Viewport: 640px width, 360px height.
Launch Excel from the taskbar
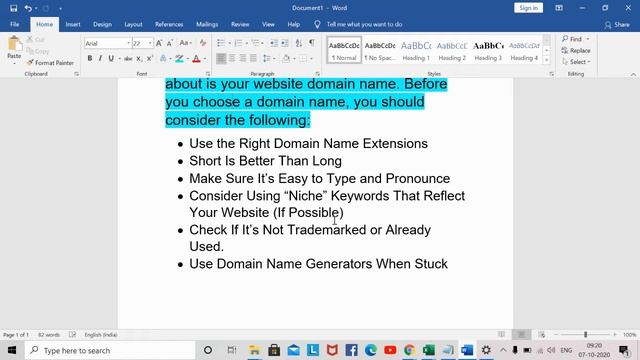click(x=429, y=350)
